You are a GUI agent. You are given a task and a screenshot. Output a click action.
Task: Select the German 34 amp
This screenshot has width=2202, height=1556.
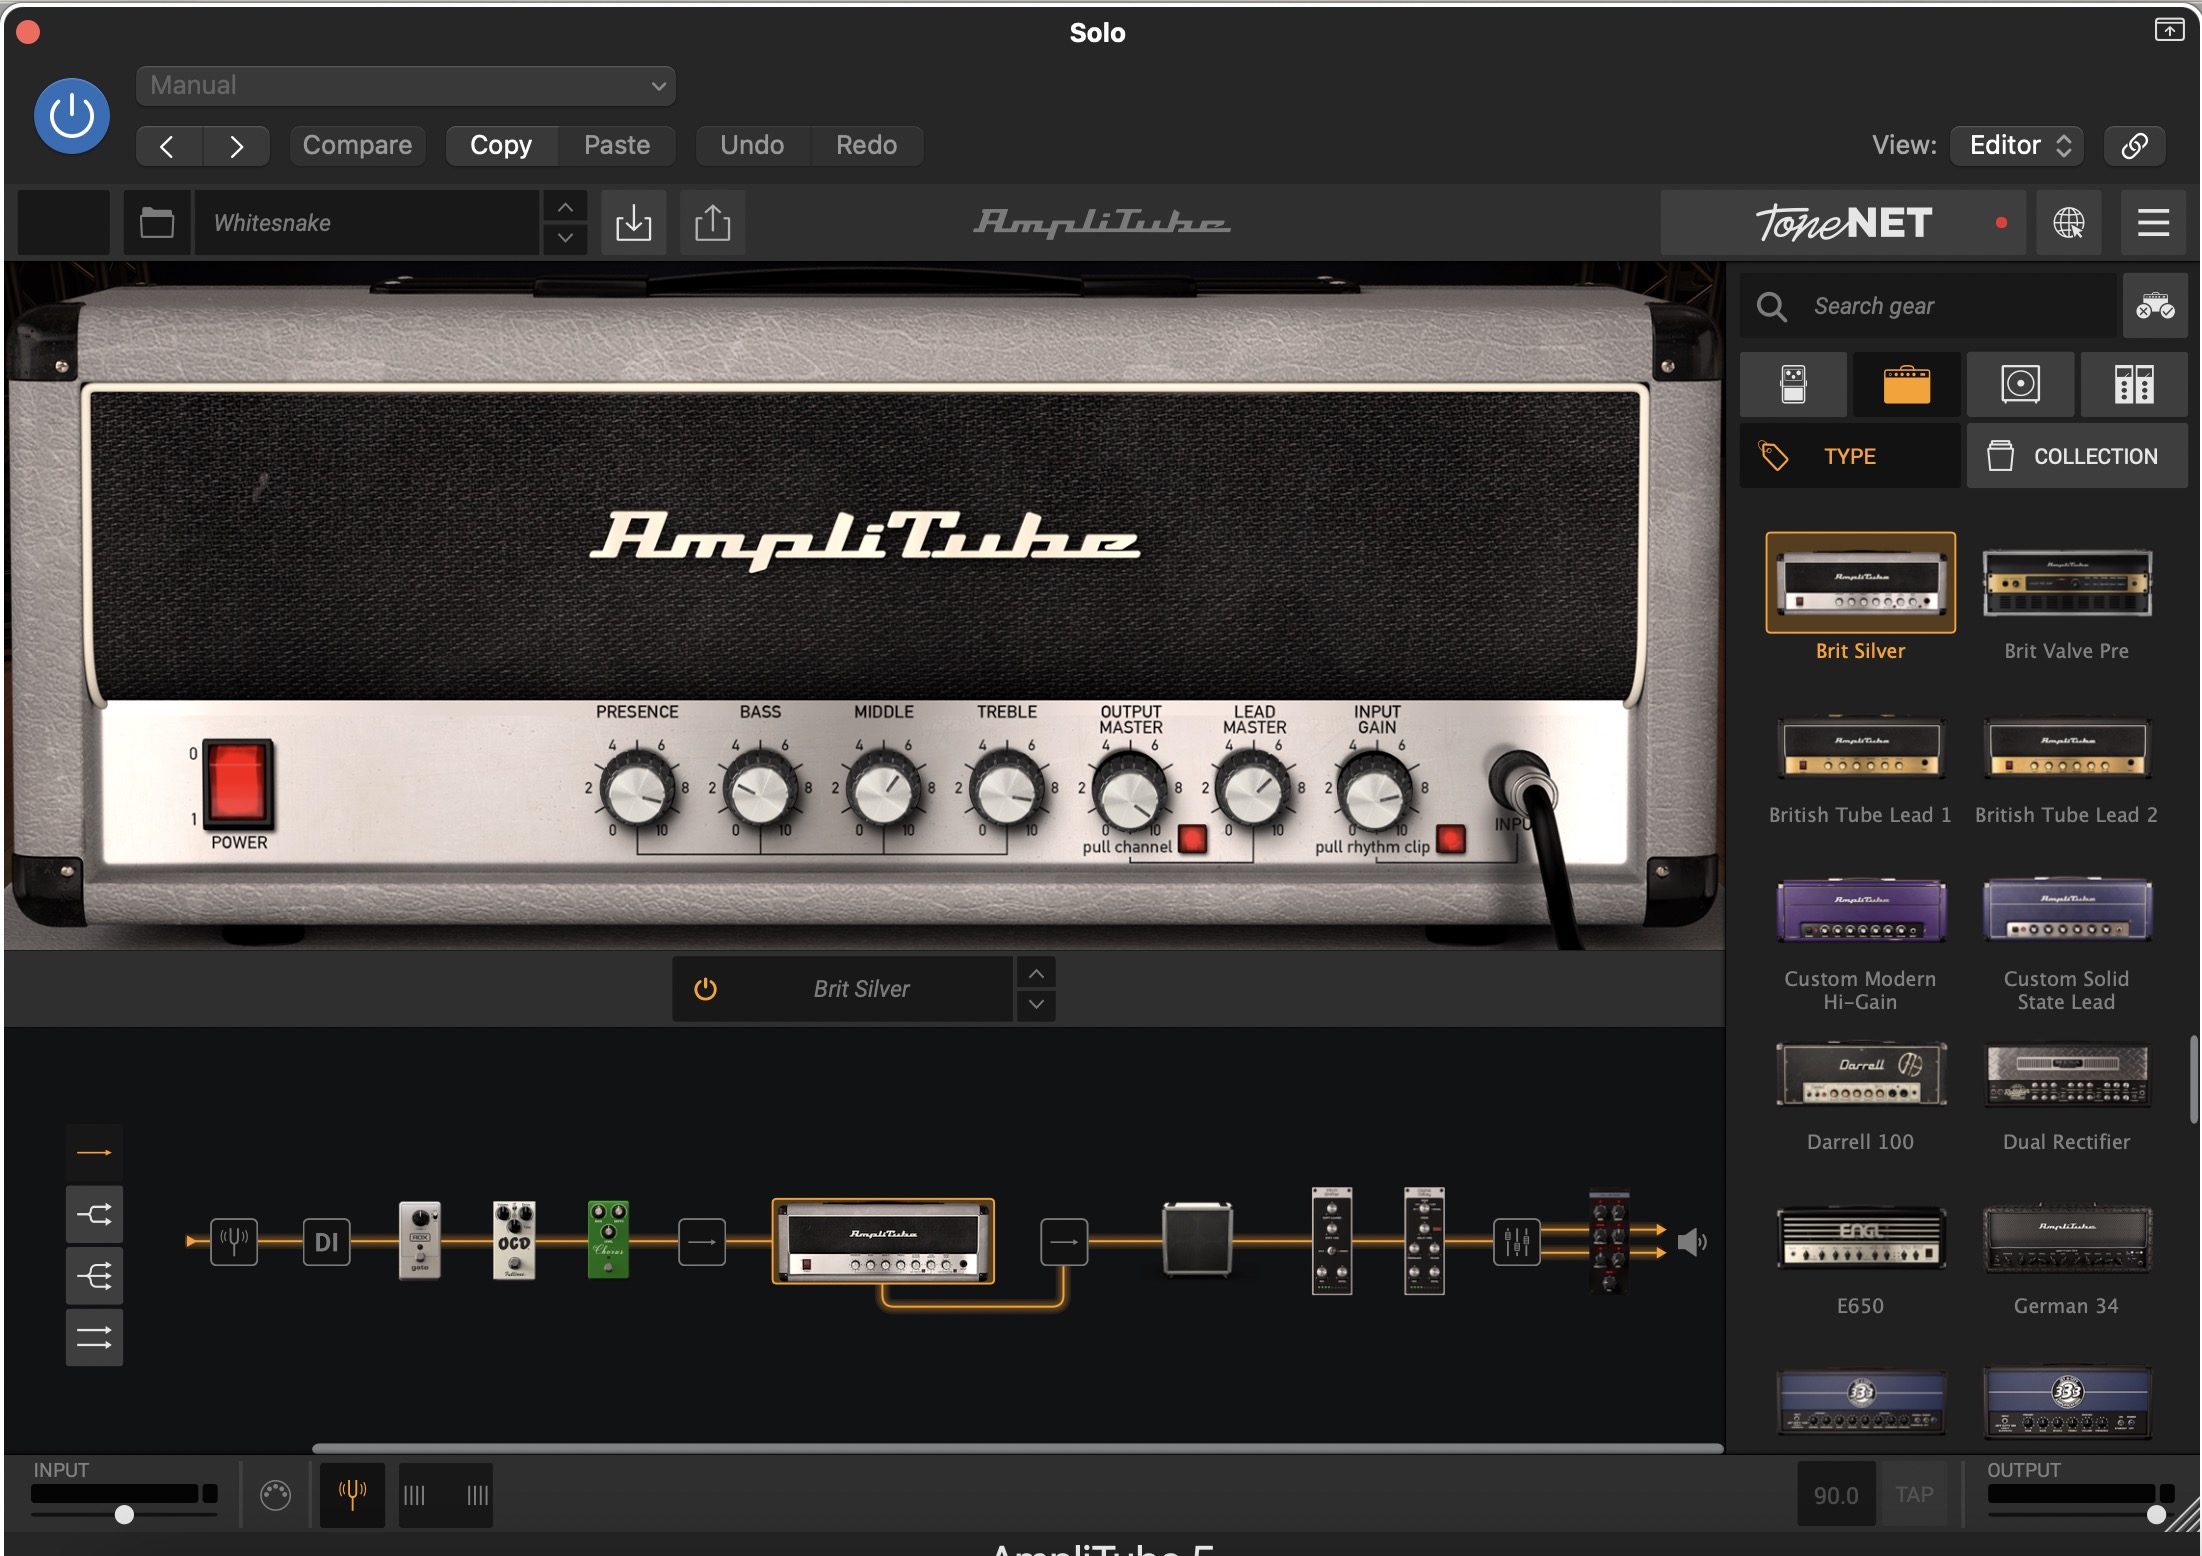(x=2066, y=1238)
